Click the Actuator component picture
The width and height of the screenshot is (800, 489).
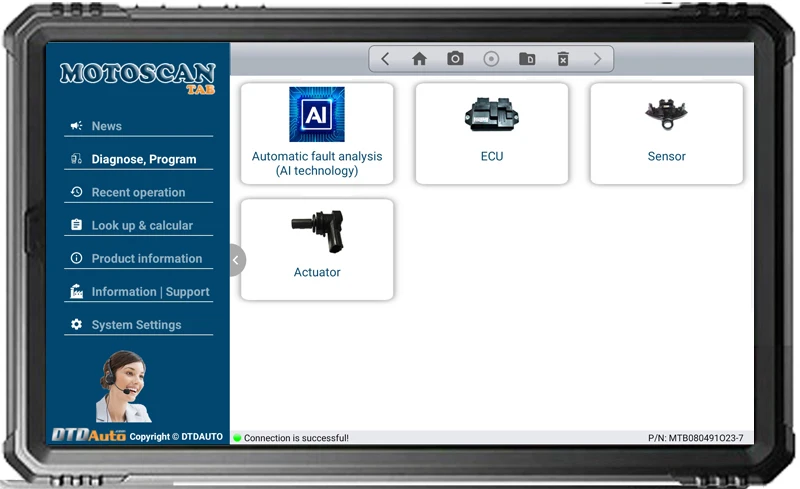(317, 231)
